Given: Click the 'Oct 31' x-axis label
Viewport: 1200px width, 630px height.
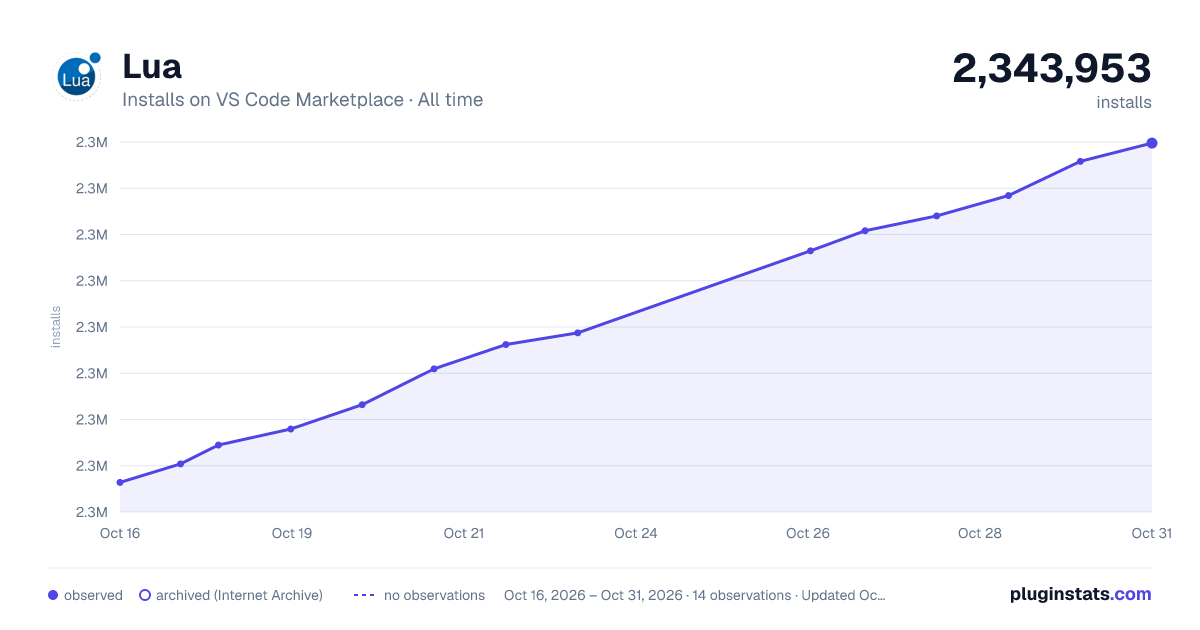Looking at the screenshot, I should pyautogui.click(x=1151, y=533).
